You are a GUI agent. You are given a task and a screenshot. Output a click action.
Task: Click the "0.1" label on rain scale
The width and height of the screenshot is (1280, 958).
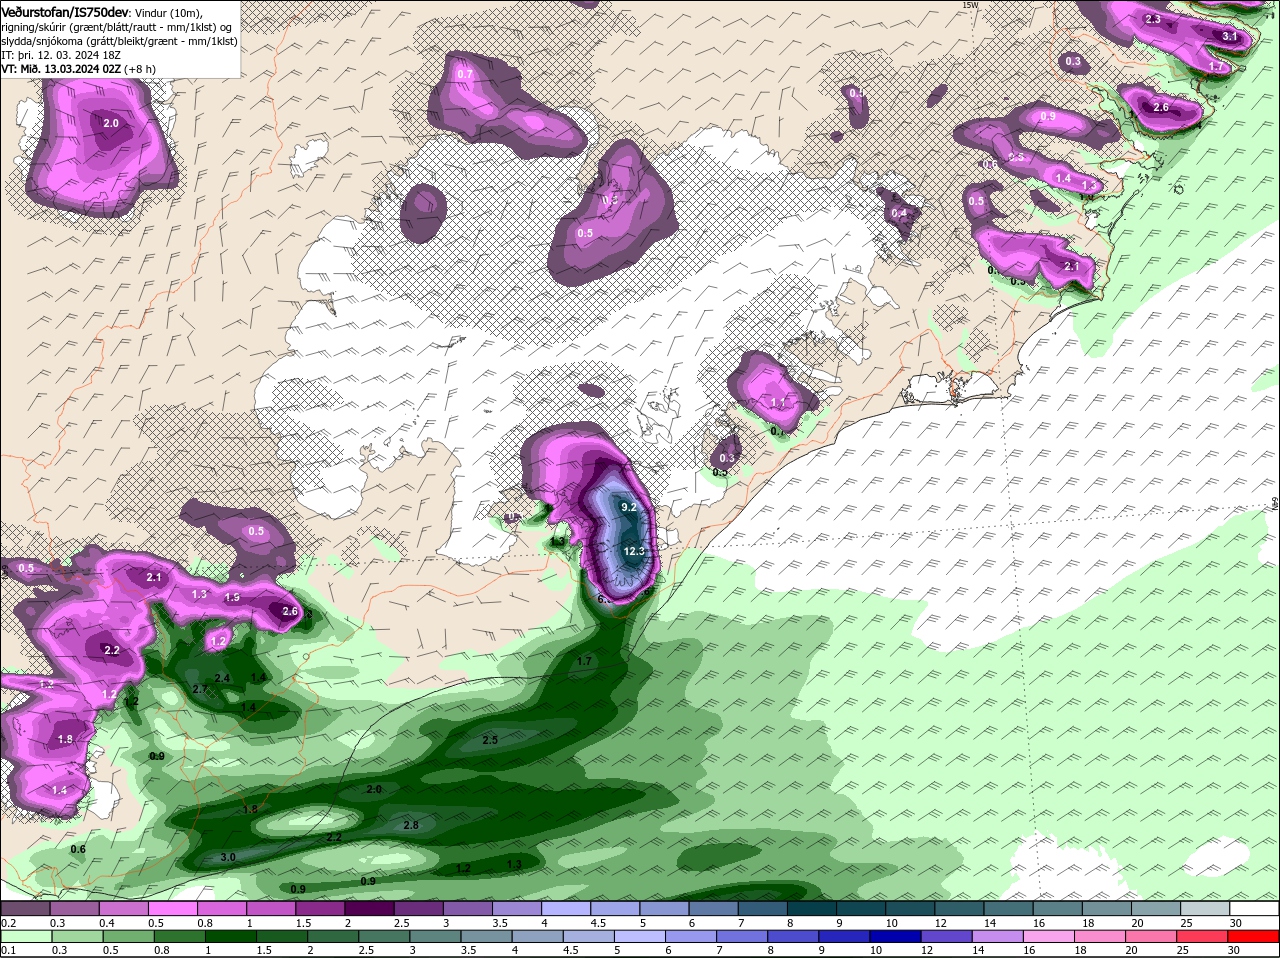(x=8, y=950)
